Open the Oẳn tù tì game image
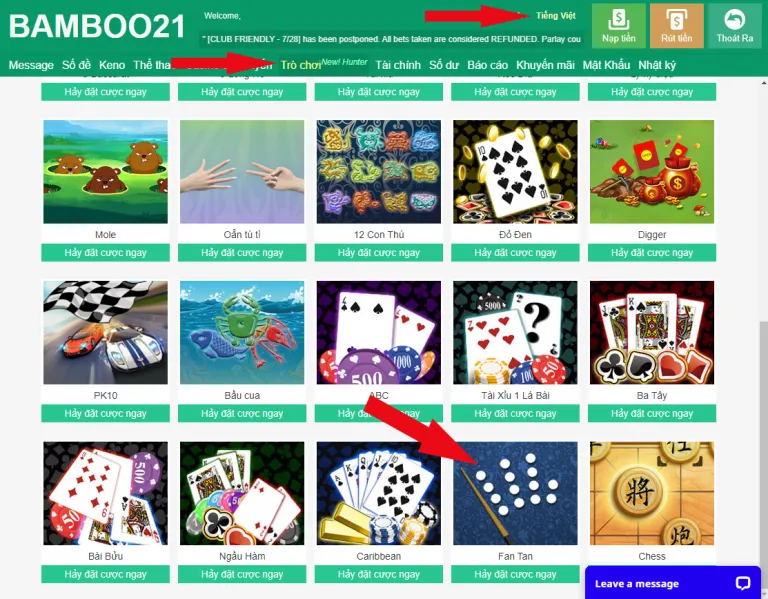 tap(242, 172)
